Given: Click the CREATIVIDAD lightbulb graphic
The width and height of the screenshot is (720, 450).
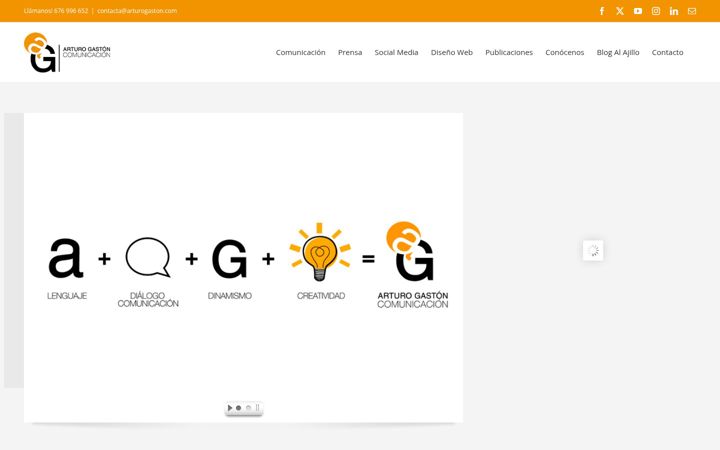Looking at the screenshot, I should (320, 252).
